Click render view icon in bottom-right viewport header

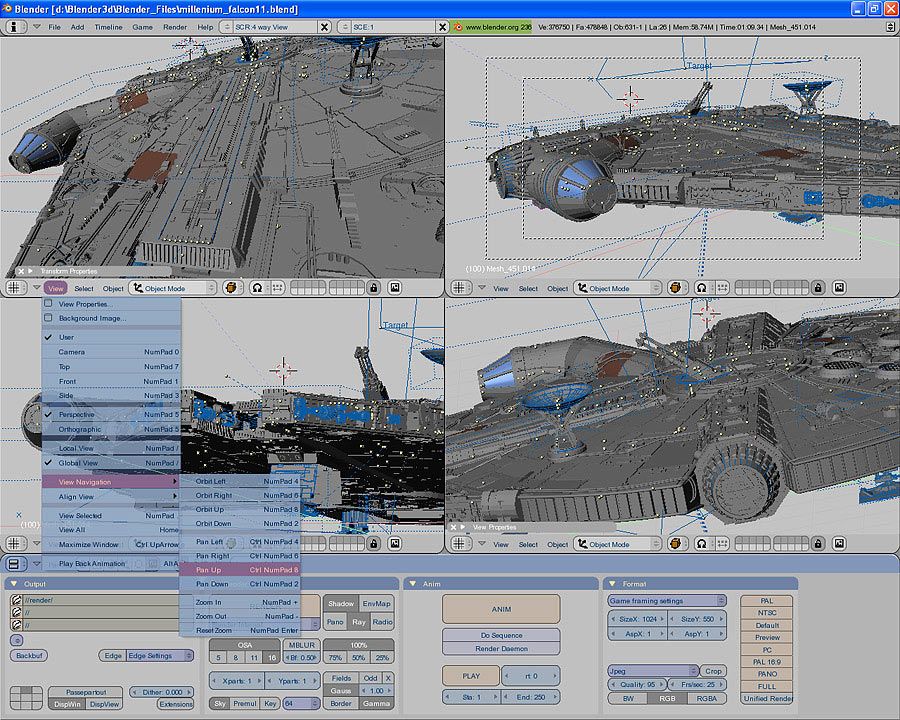coord(839,544)
